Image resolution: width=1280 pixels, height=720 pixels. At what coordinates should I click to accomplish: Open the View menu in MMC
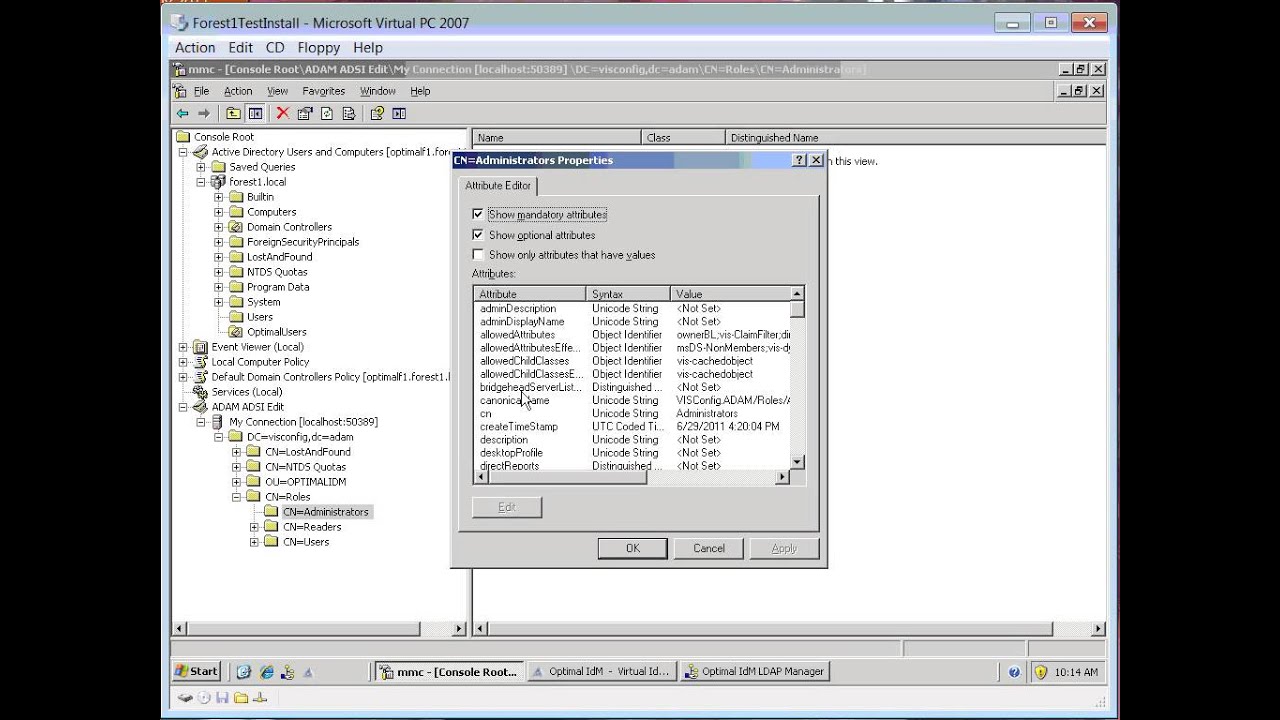[x=277, y=91]
